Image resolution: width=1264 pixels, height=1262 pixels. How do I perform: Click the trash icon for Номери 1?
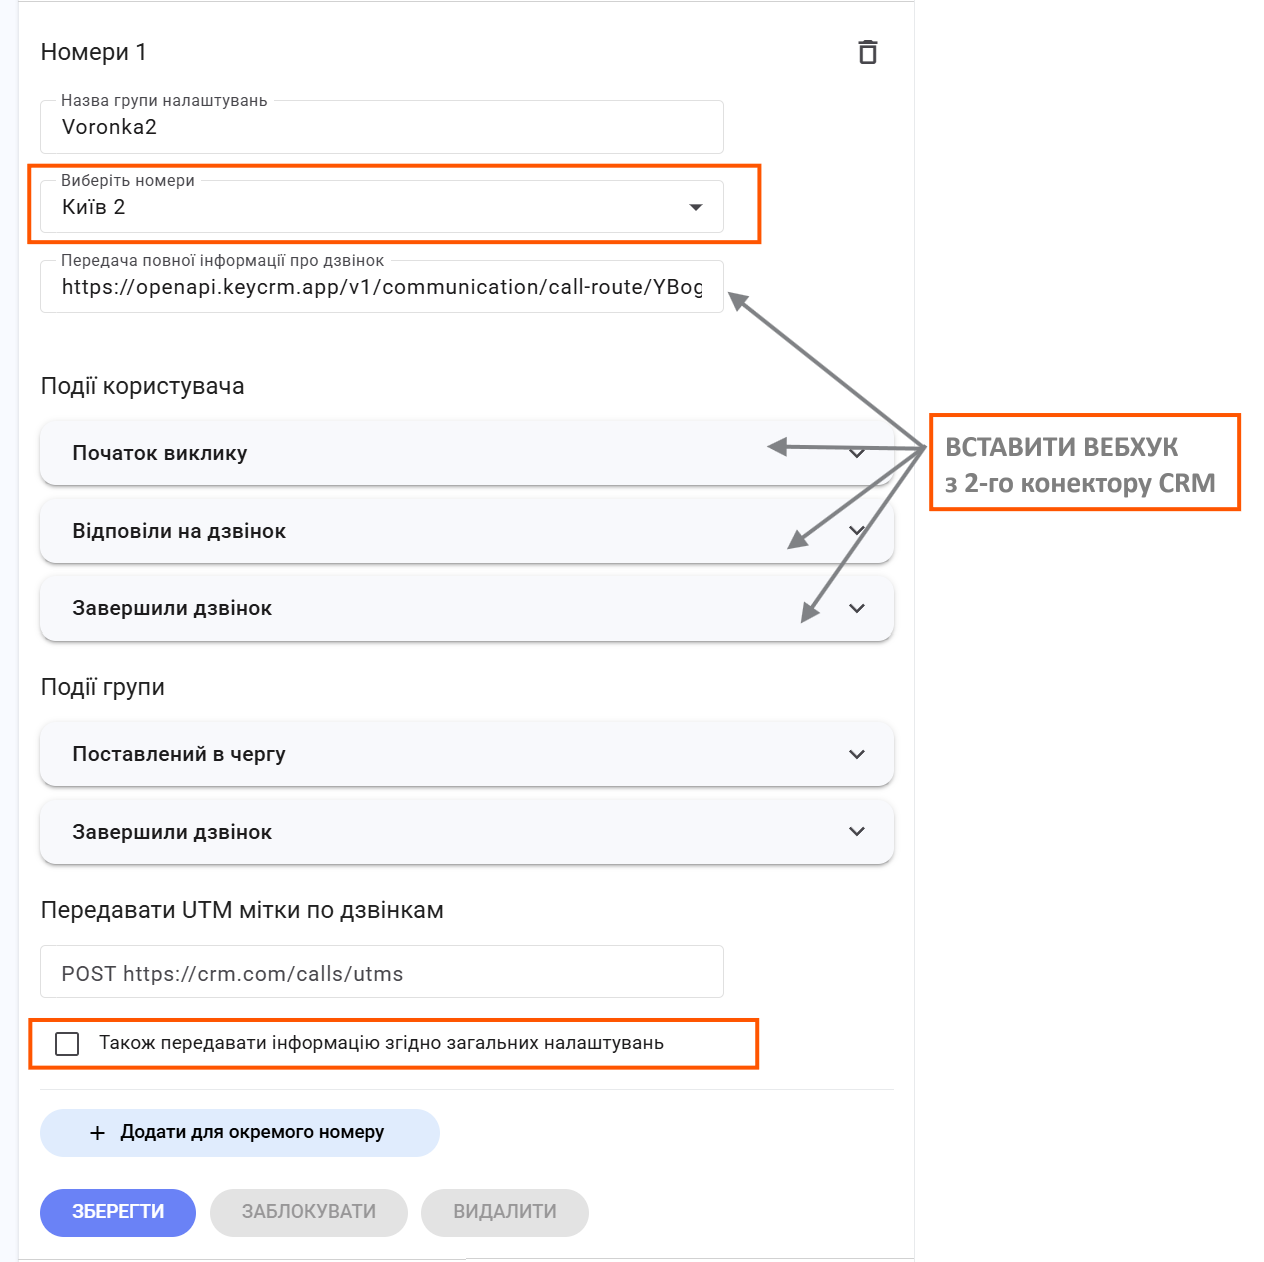pos(867,52)
